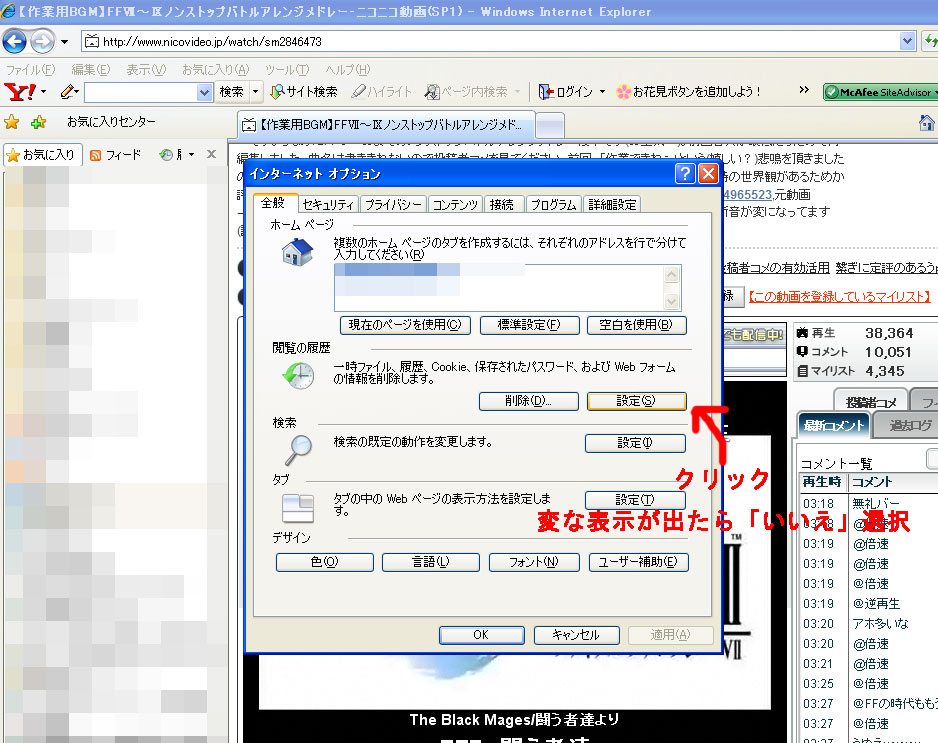Open the ヘルプ(H) menu
This screenshot has height=743, width=938.
pyautogui.click(x=348, y=70)
